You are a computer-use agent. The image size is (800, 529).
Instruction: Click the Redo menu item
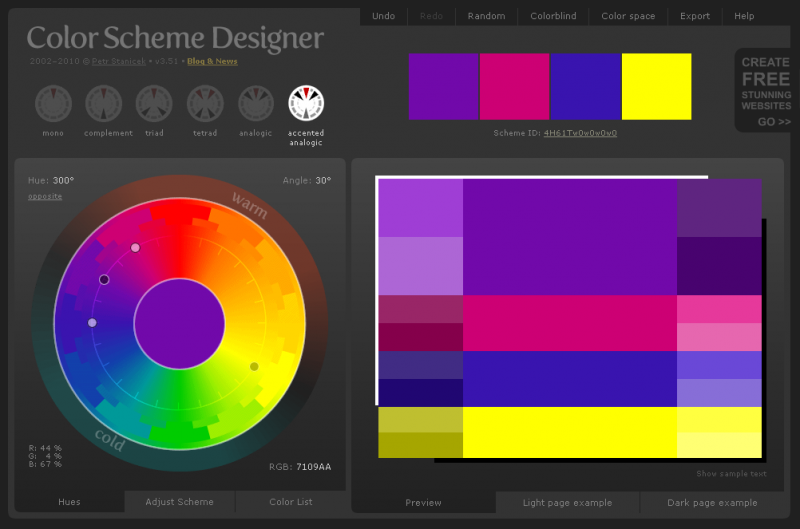pyautogui.click(x=431, y=16)
